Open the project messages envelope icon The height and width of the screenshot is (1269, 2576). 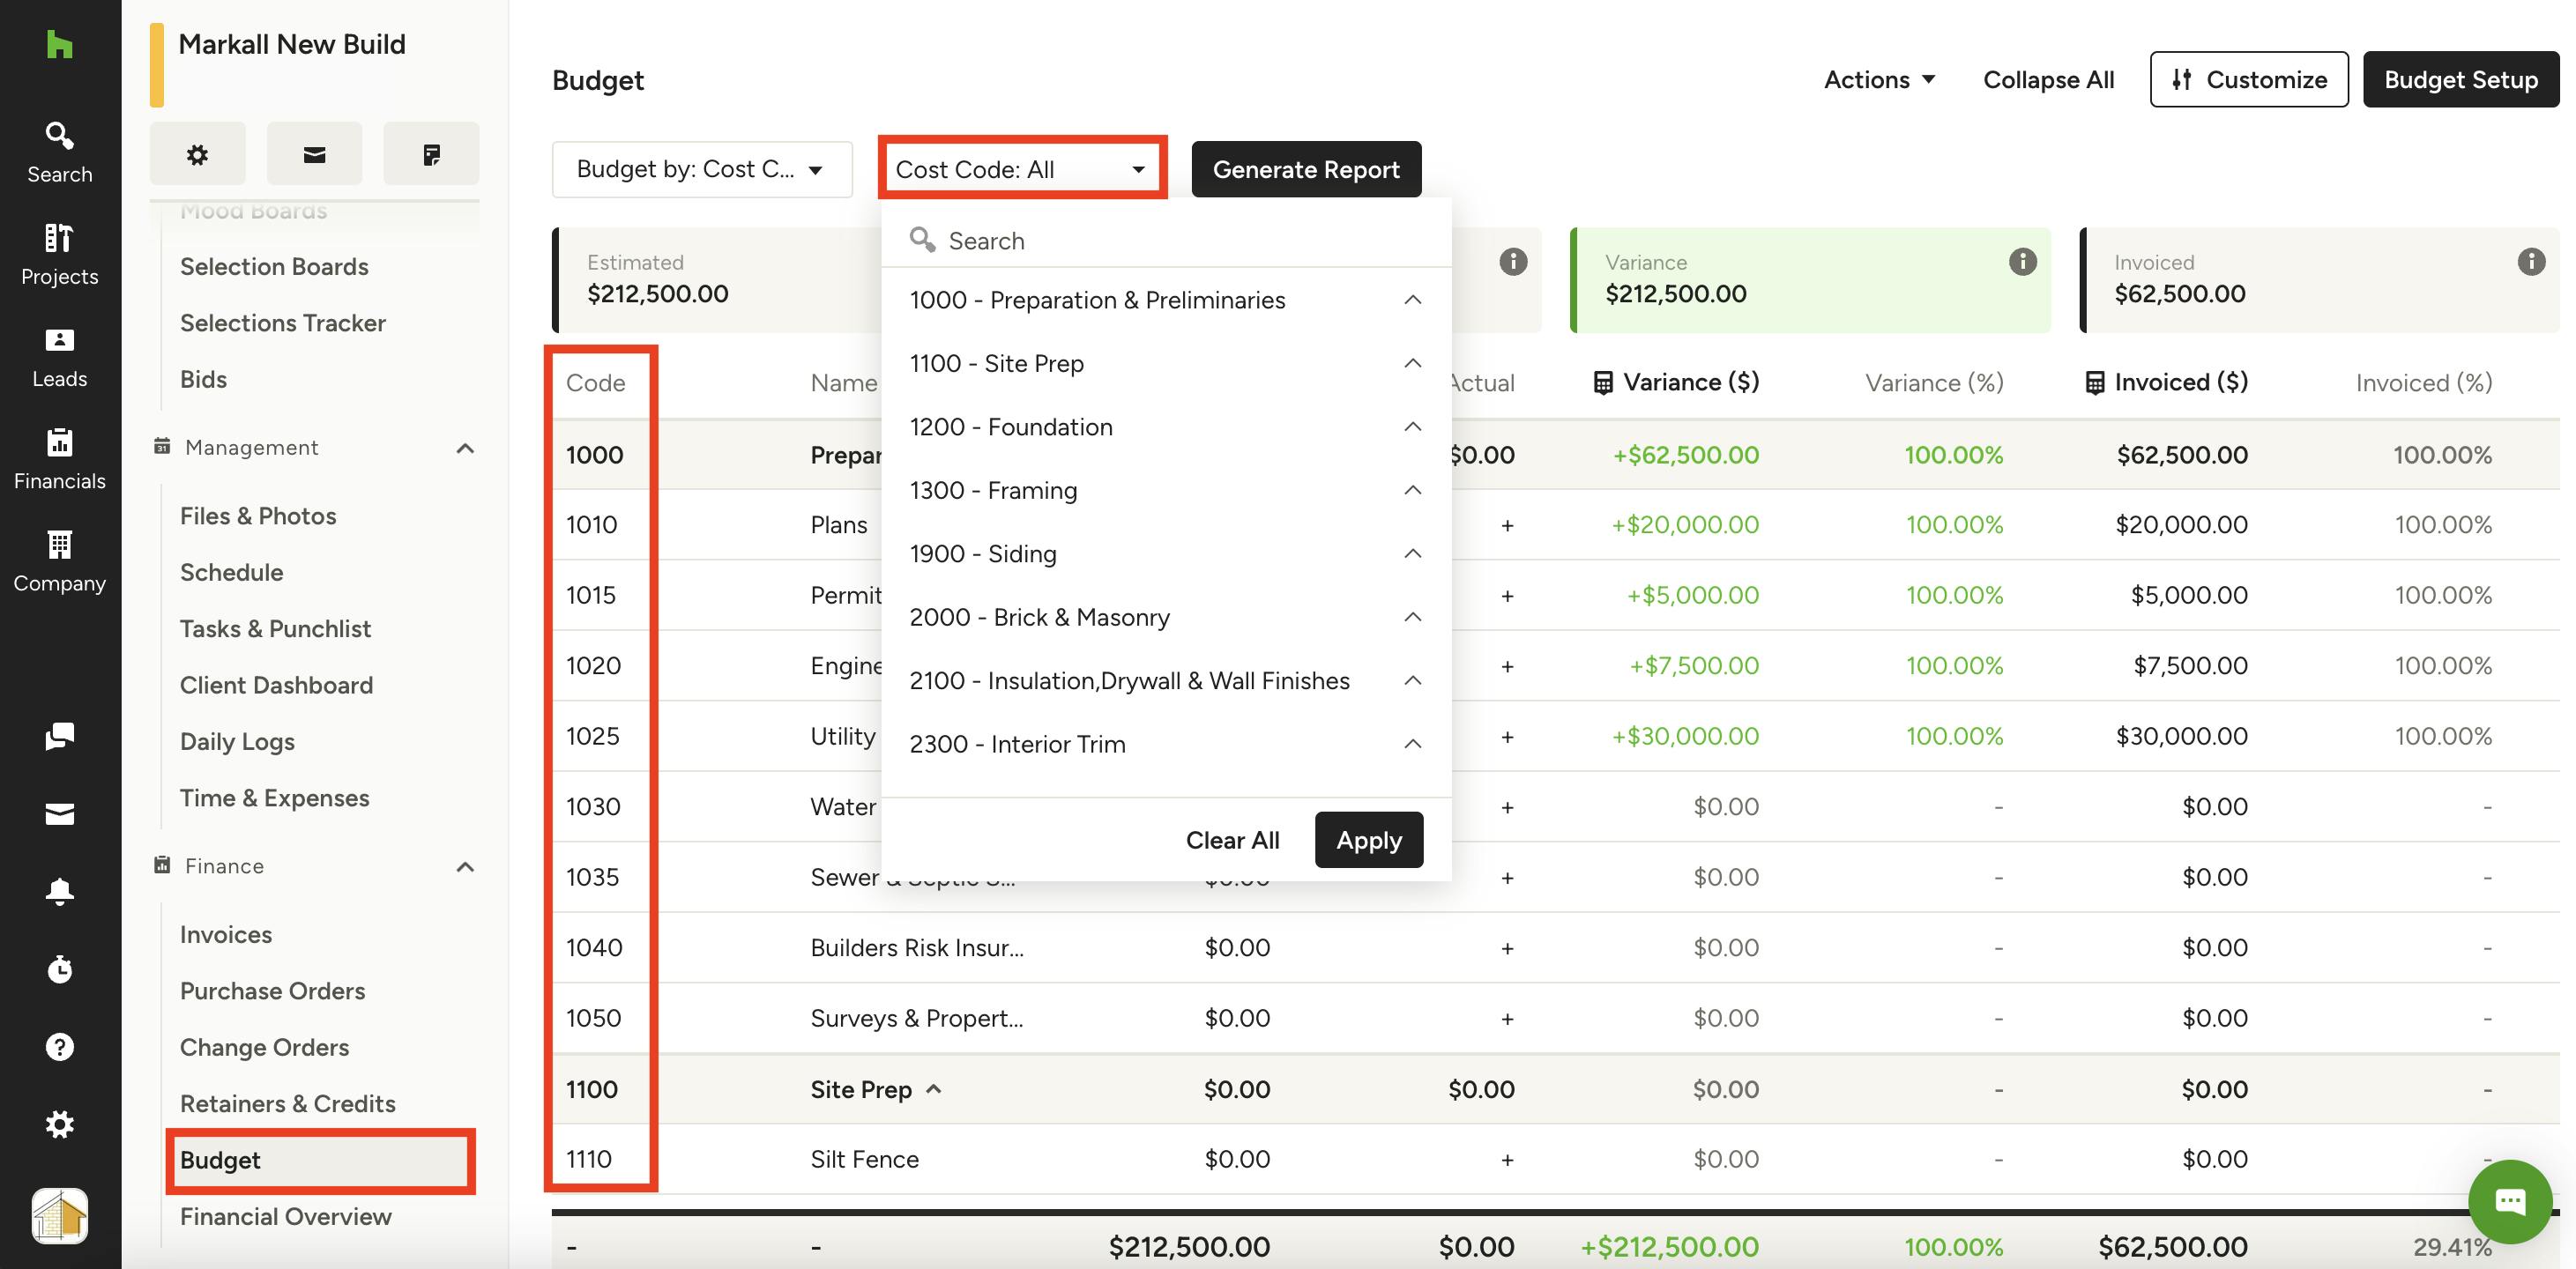pos(314,154)
